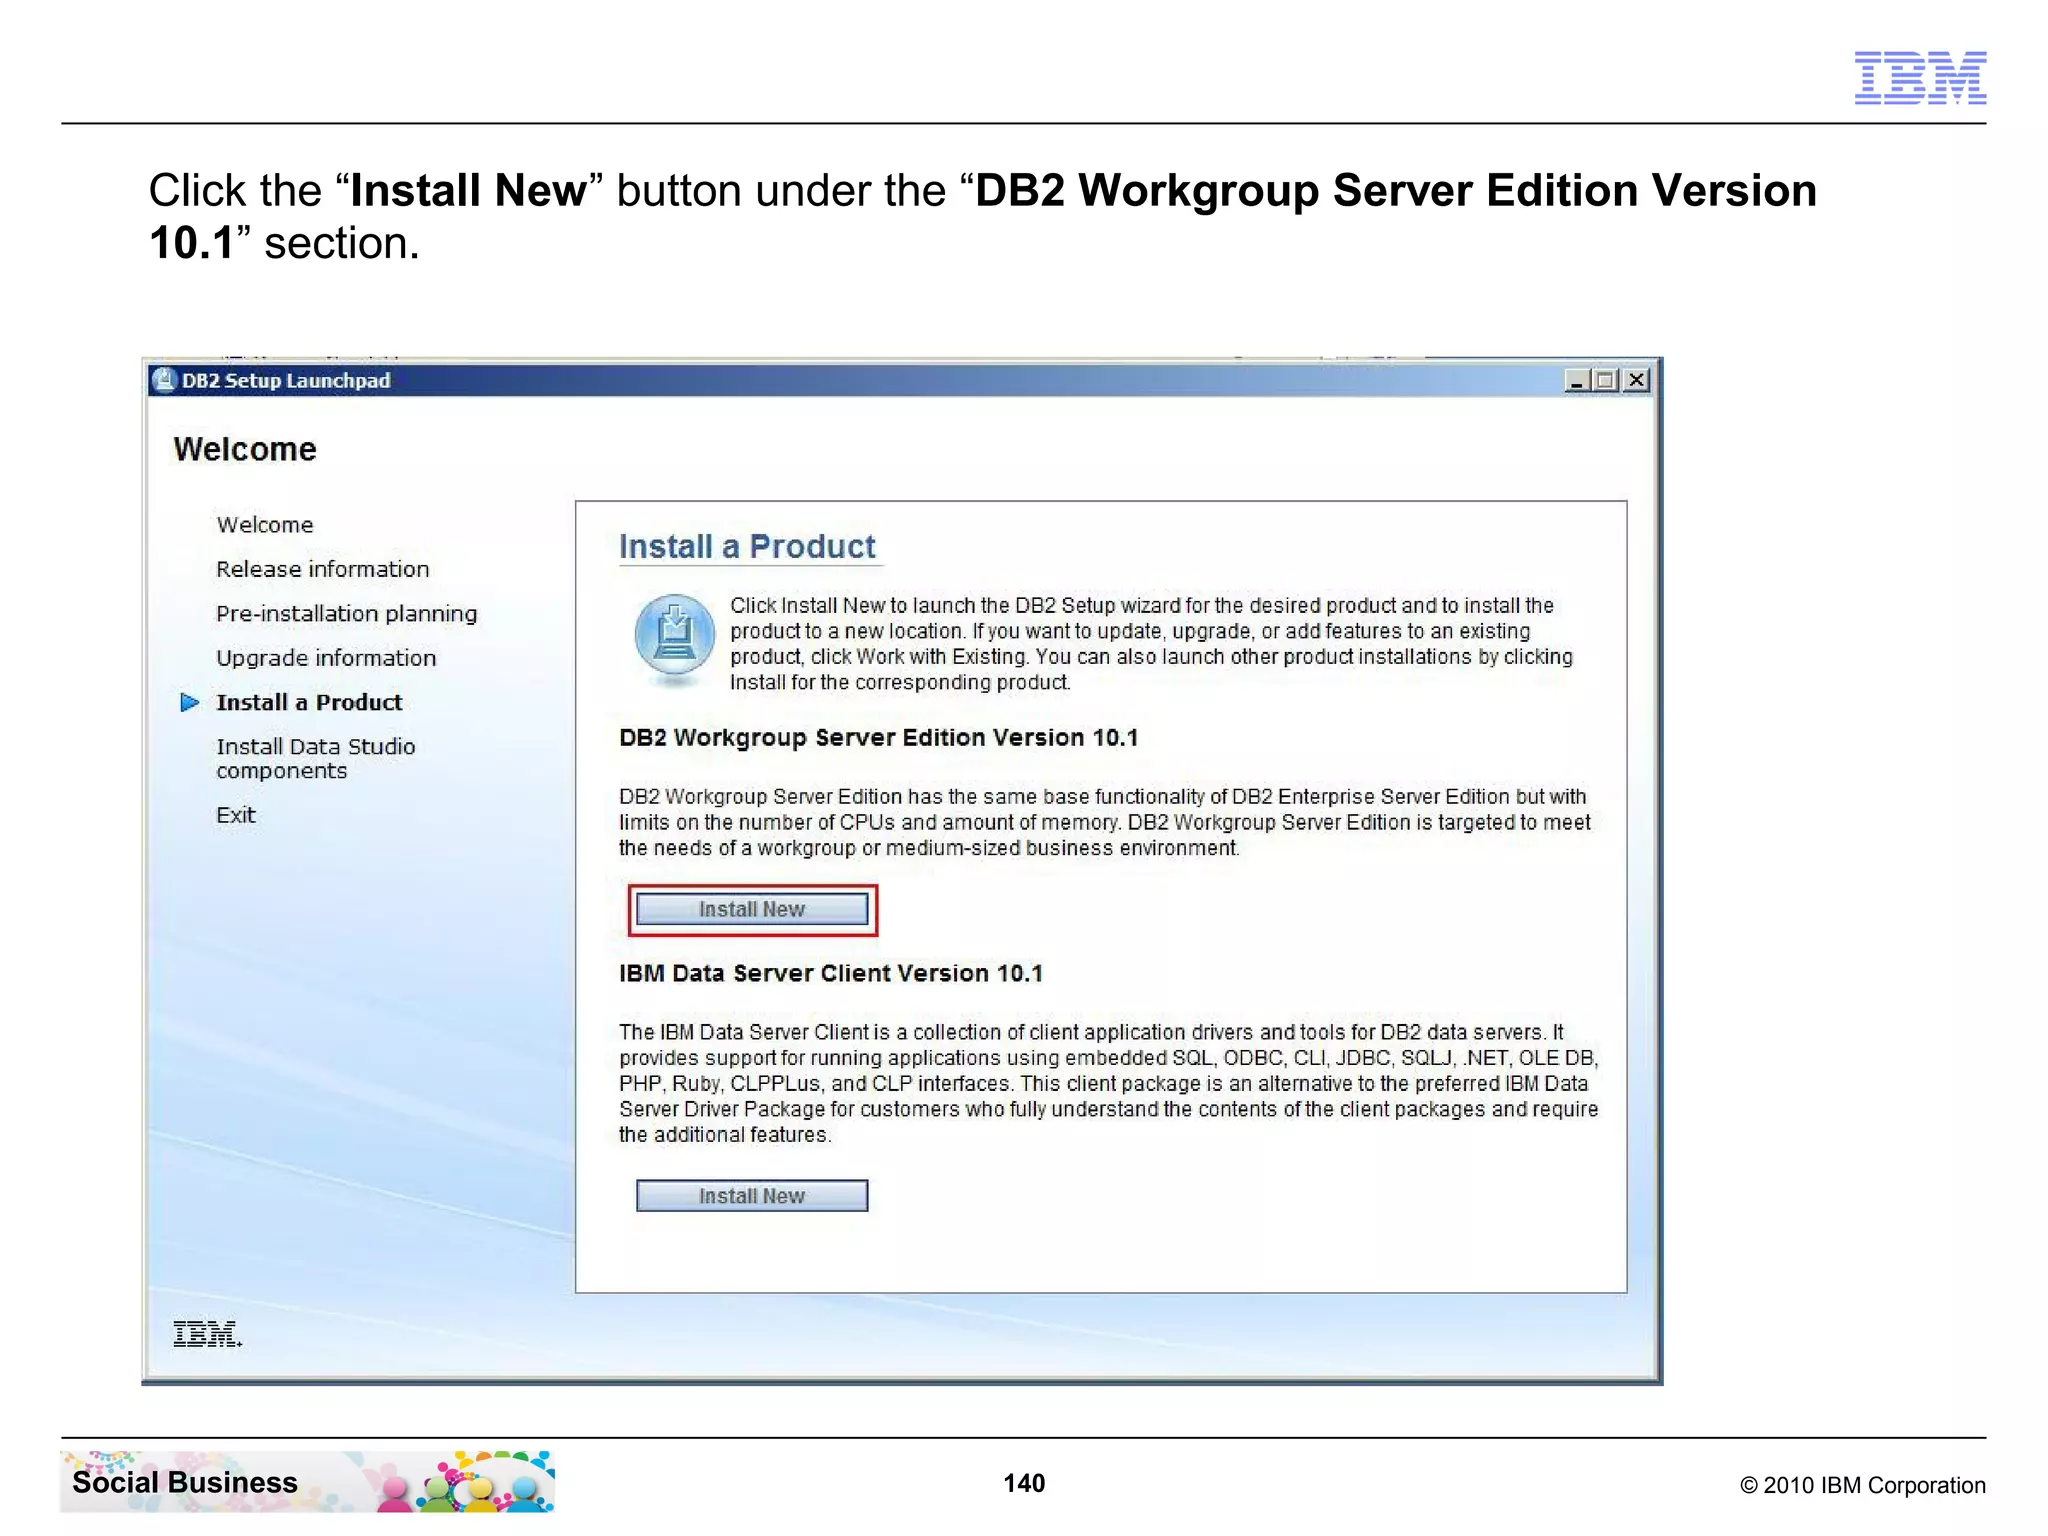Click the large Welcome page title
Image resolution: width=2048 pixels, height=1536 pixels.
245,450
